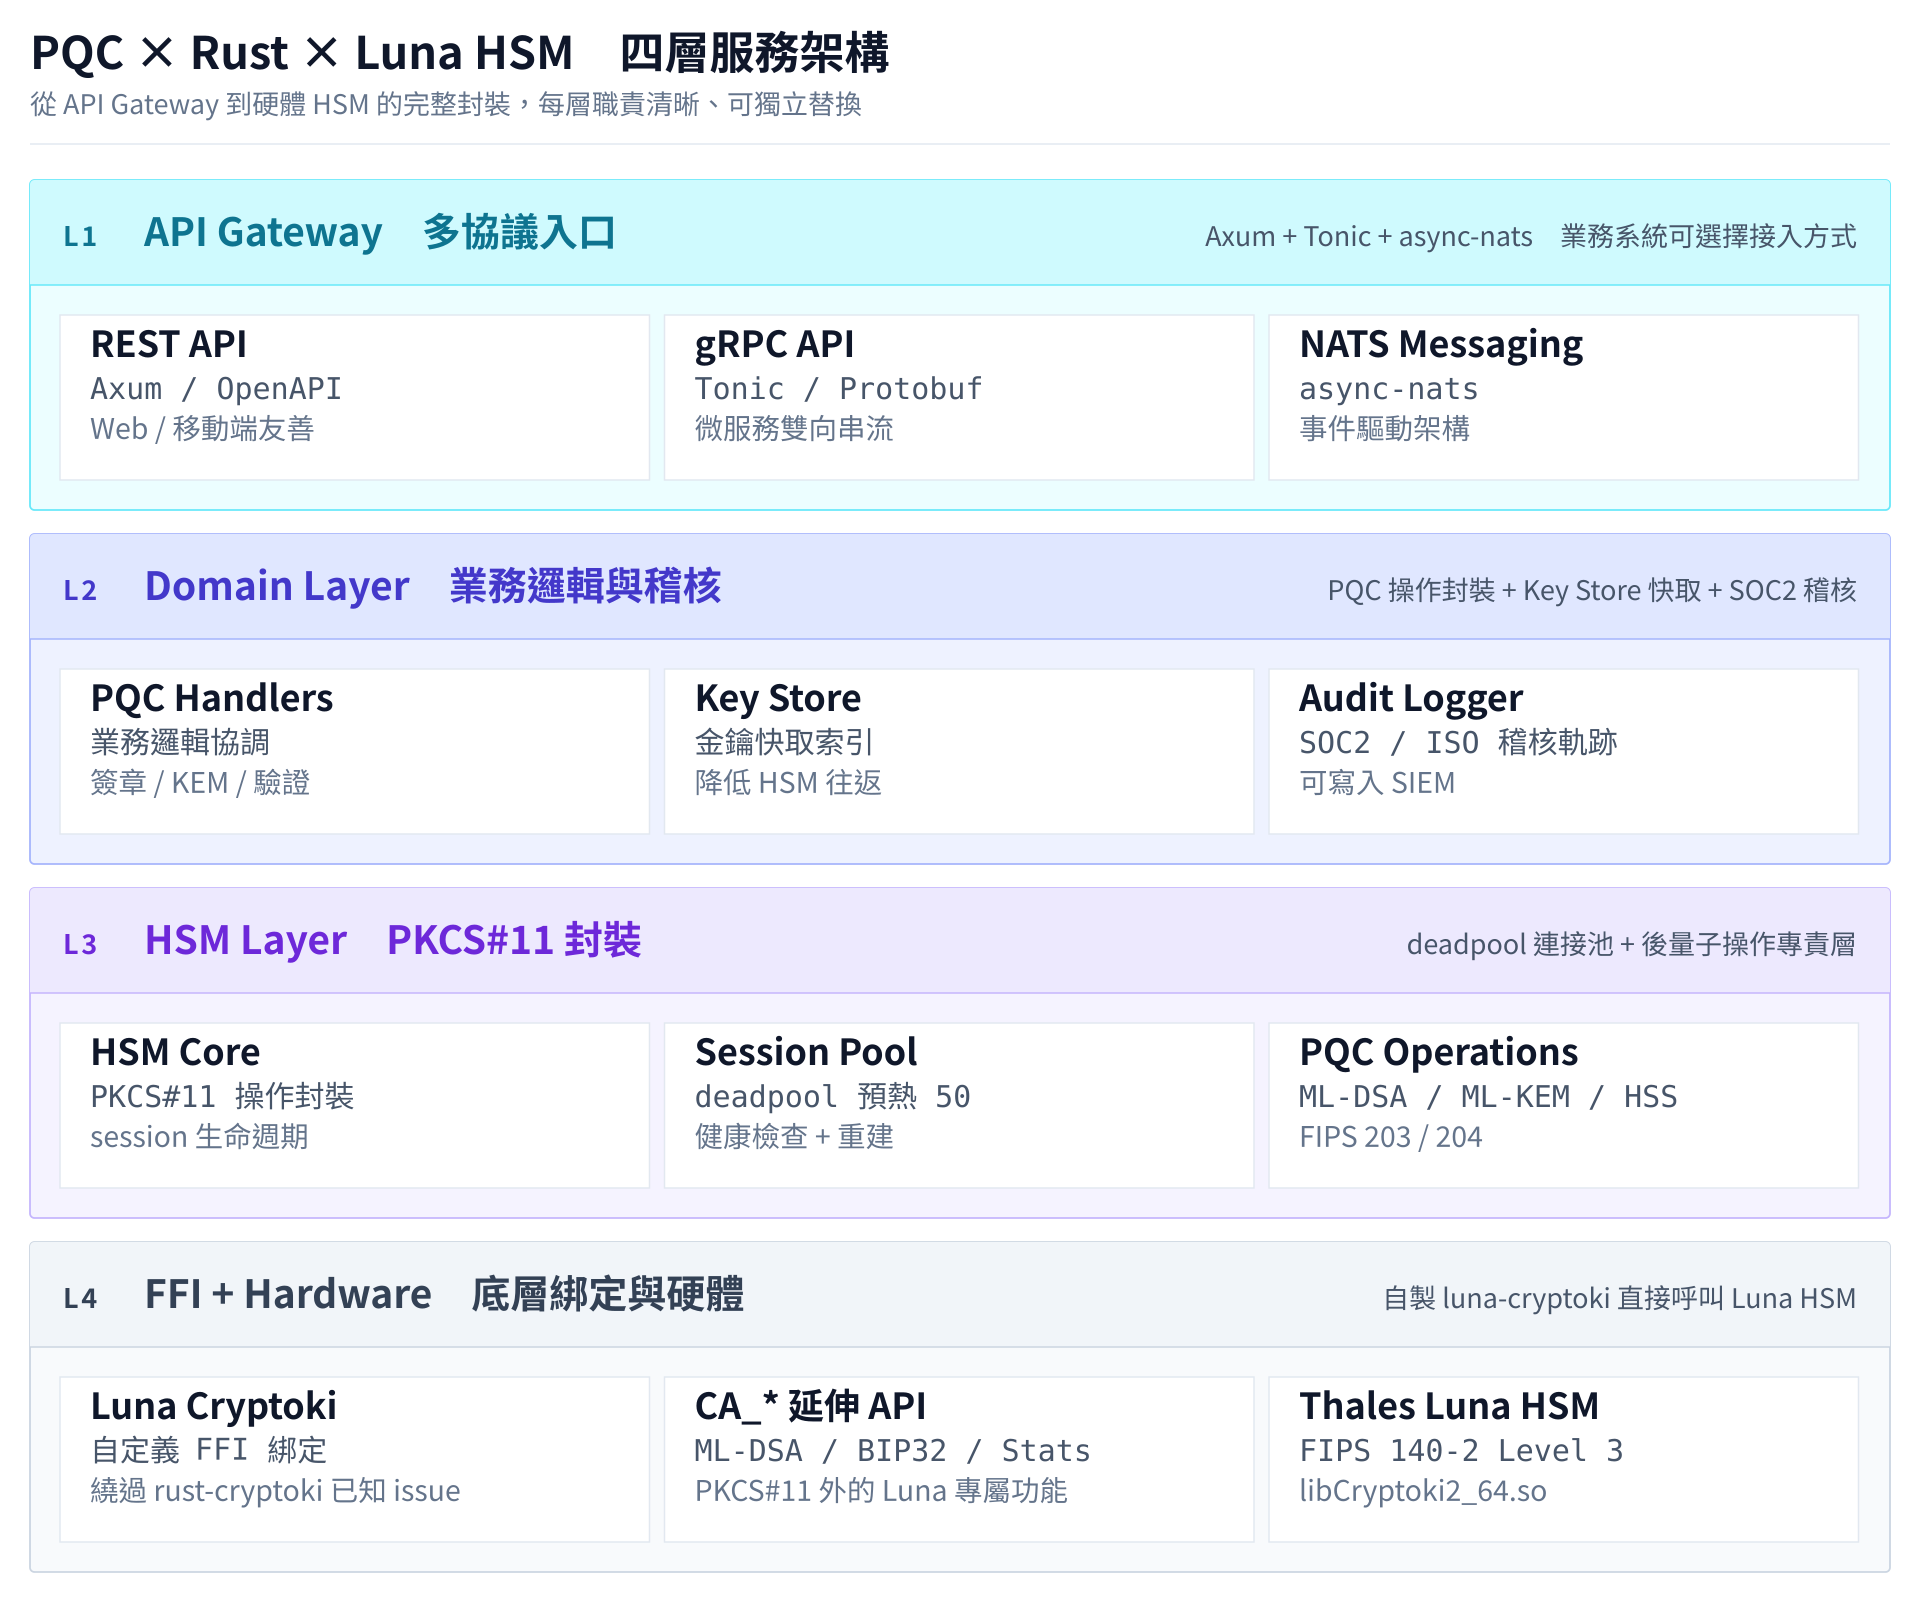Viewport: 1920px width, 1614px height.
Task: Click the NATS Messaging card title
Action: click(x=1441, y=344)
